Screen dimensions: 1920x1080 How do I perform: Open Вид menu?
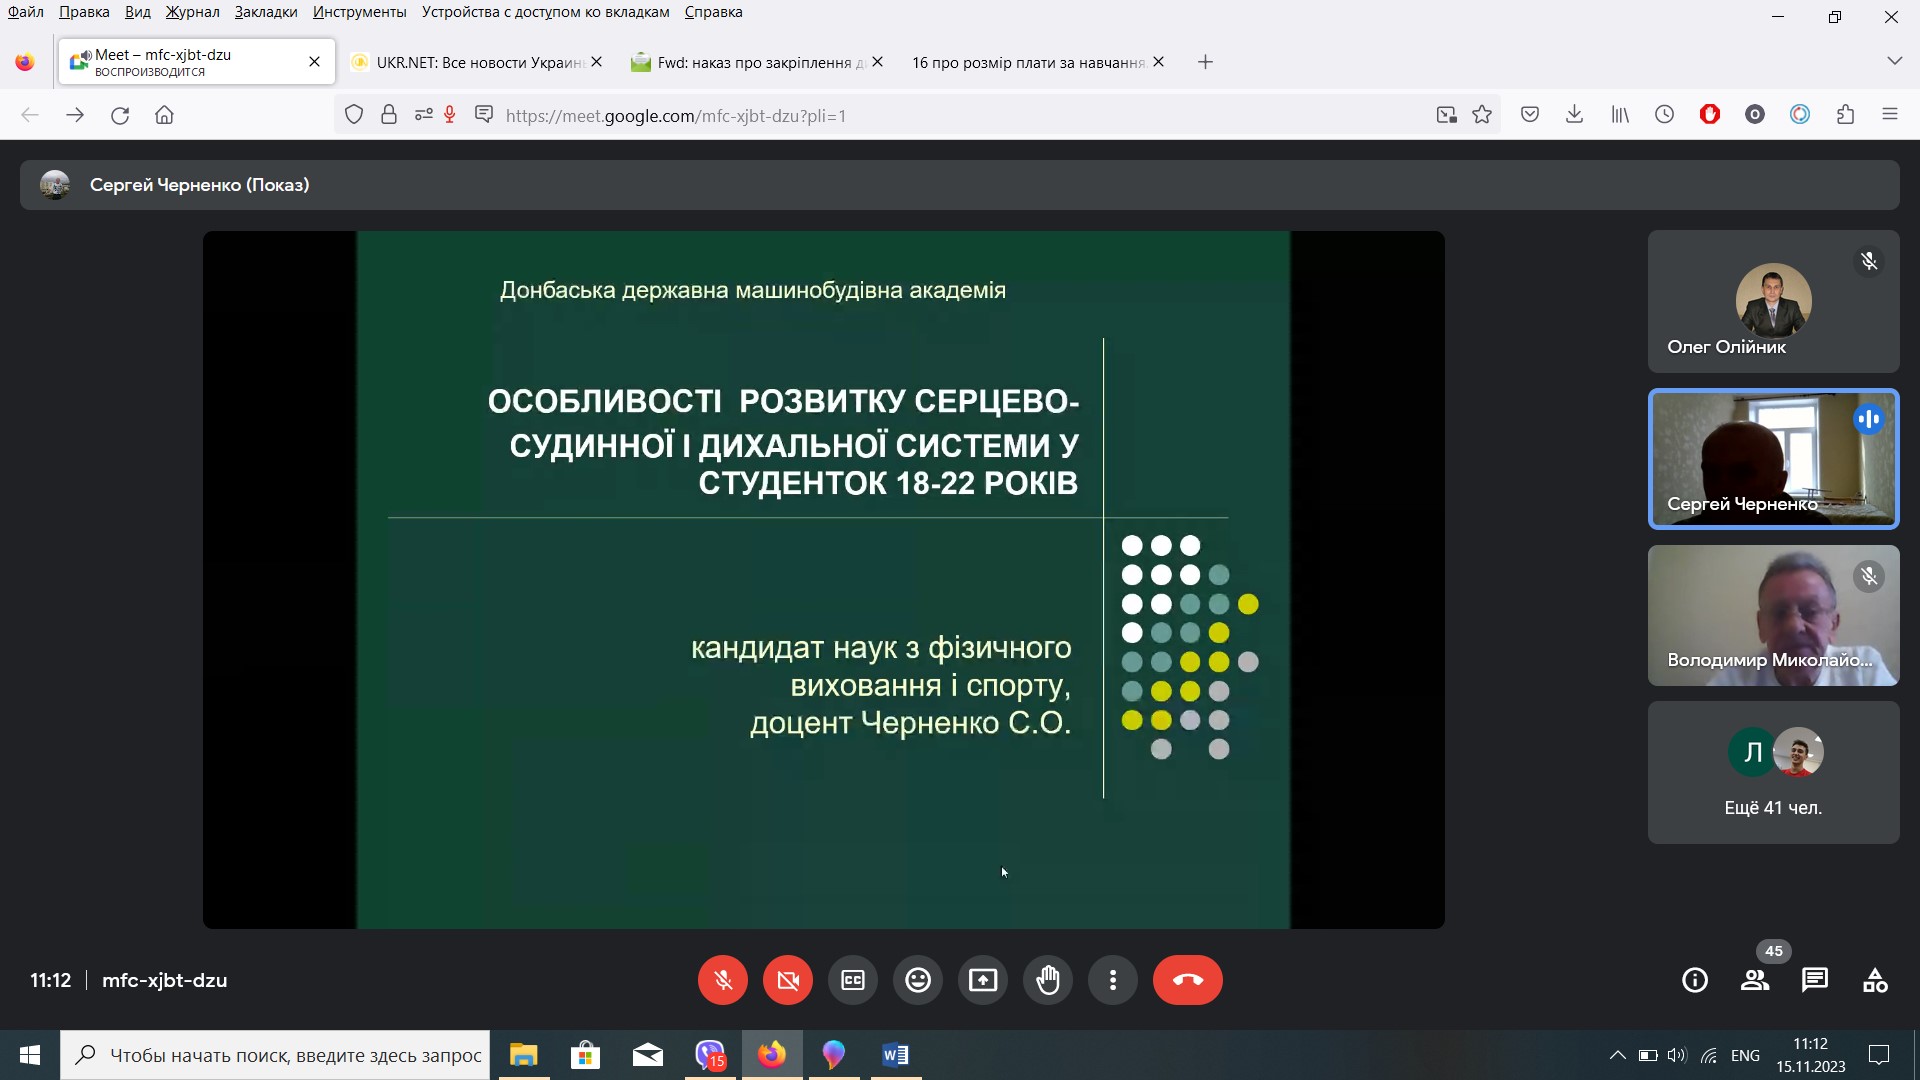click(x=138, y=12)
